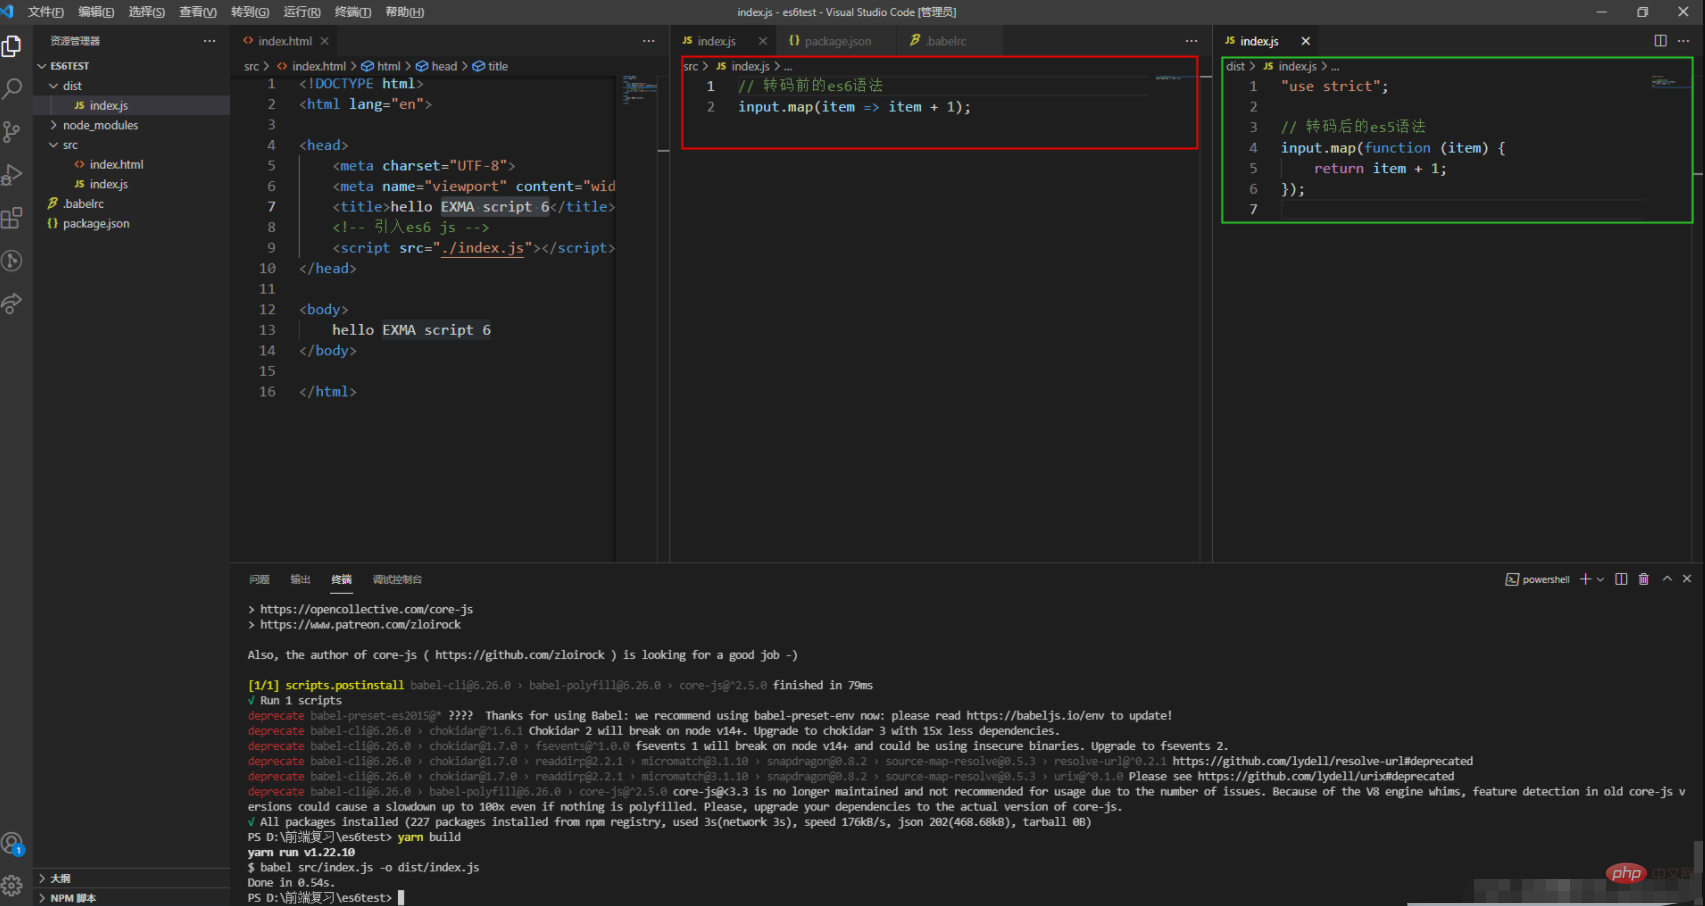
Task: Open the 终端(T) menu
Action: click(x=352, y=12)
